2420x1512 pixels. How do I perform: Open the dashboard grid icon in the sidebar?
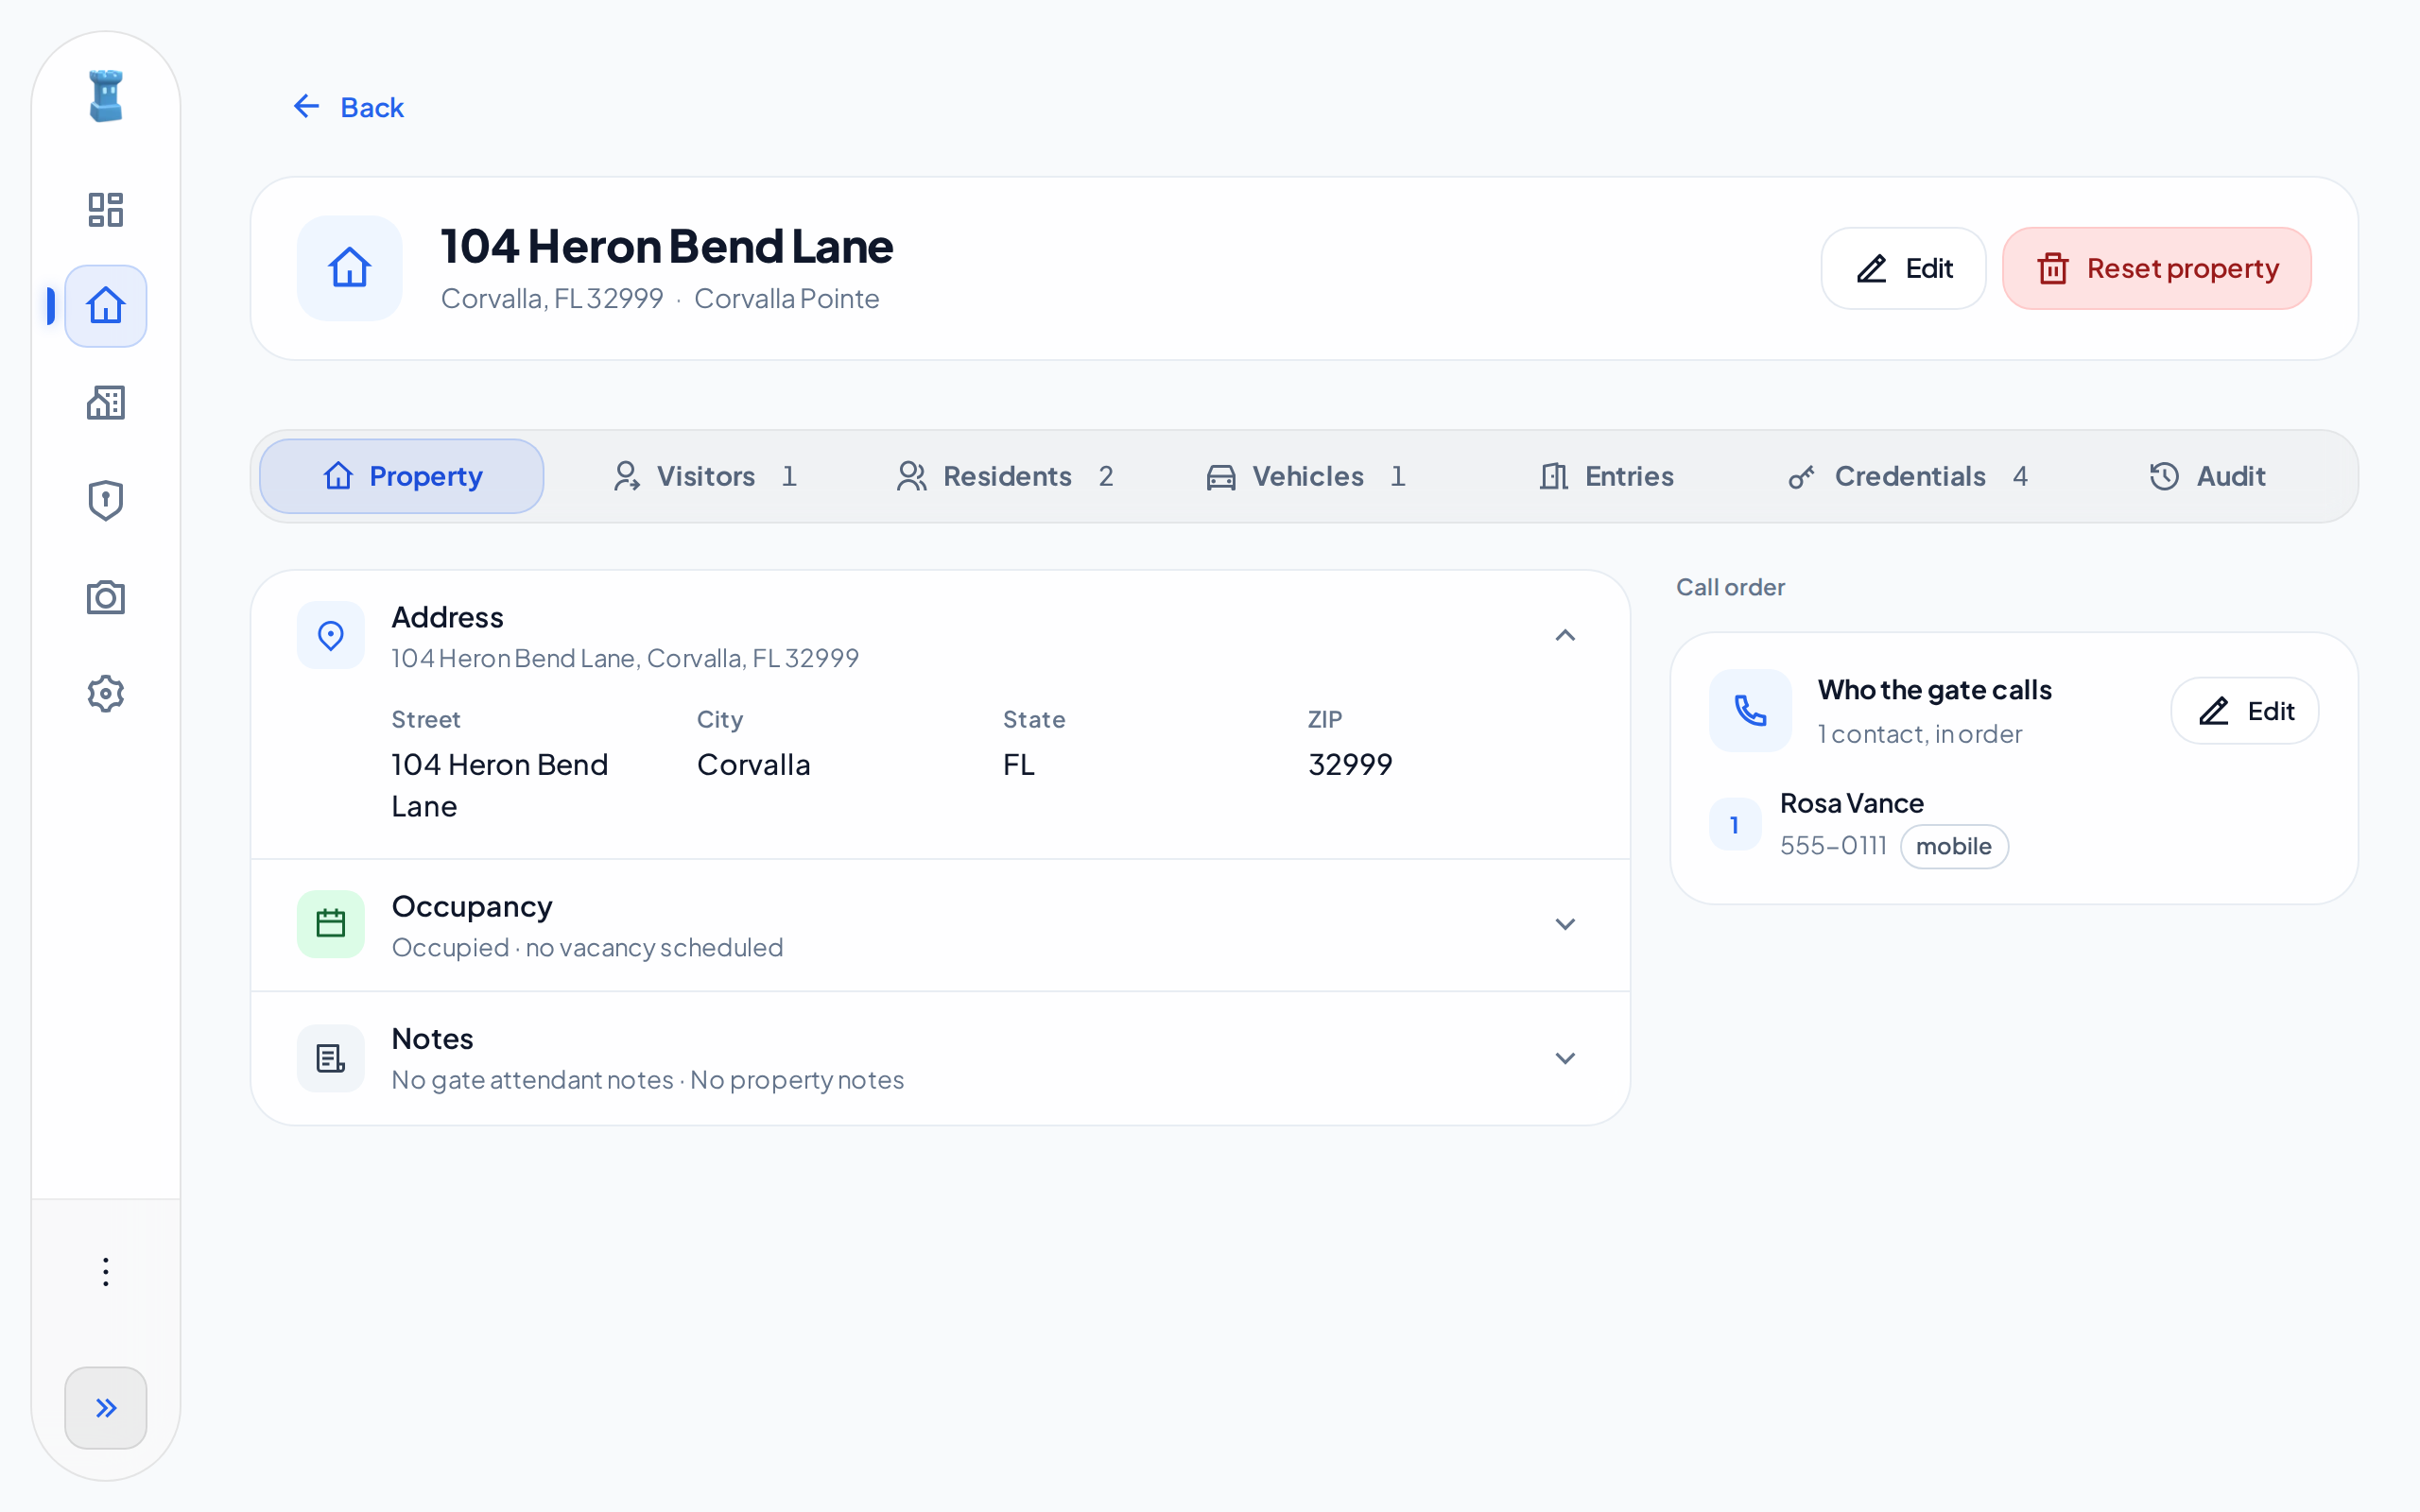click(105, 210)
